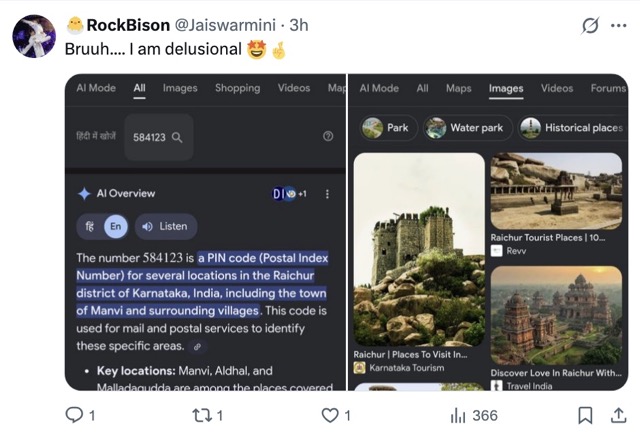
Task: Open AI Overview three-dot options menu
Action: click(x=327, y=194)
